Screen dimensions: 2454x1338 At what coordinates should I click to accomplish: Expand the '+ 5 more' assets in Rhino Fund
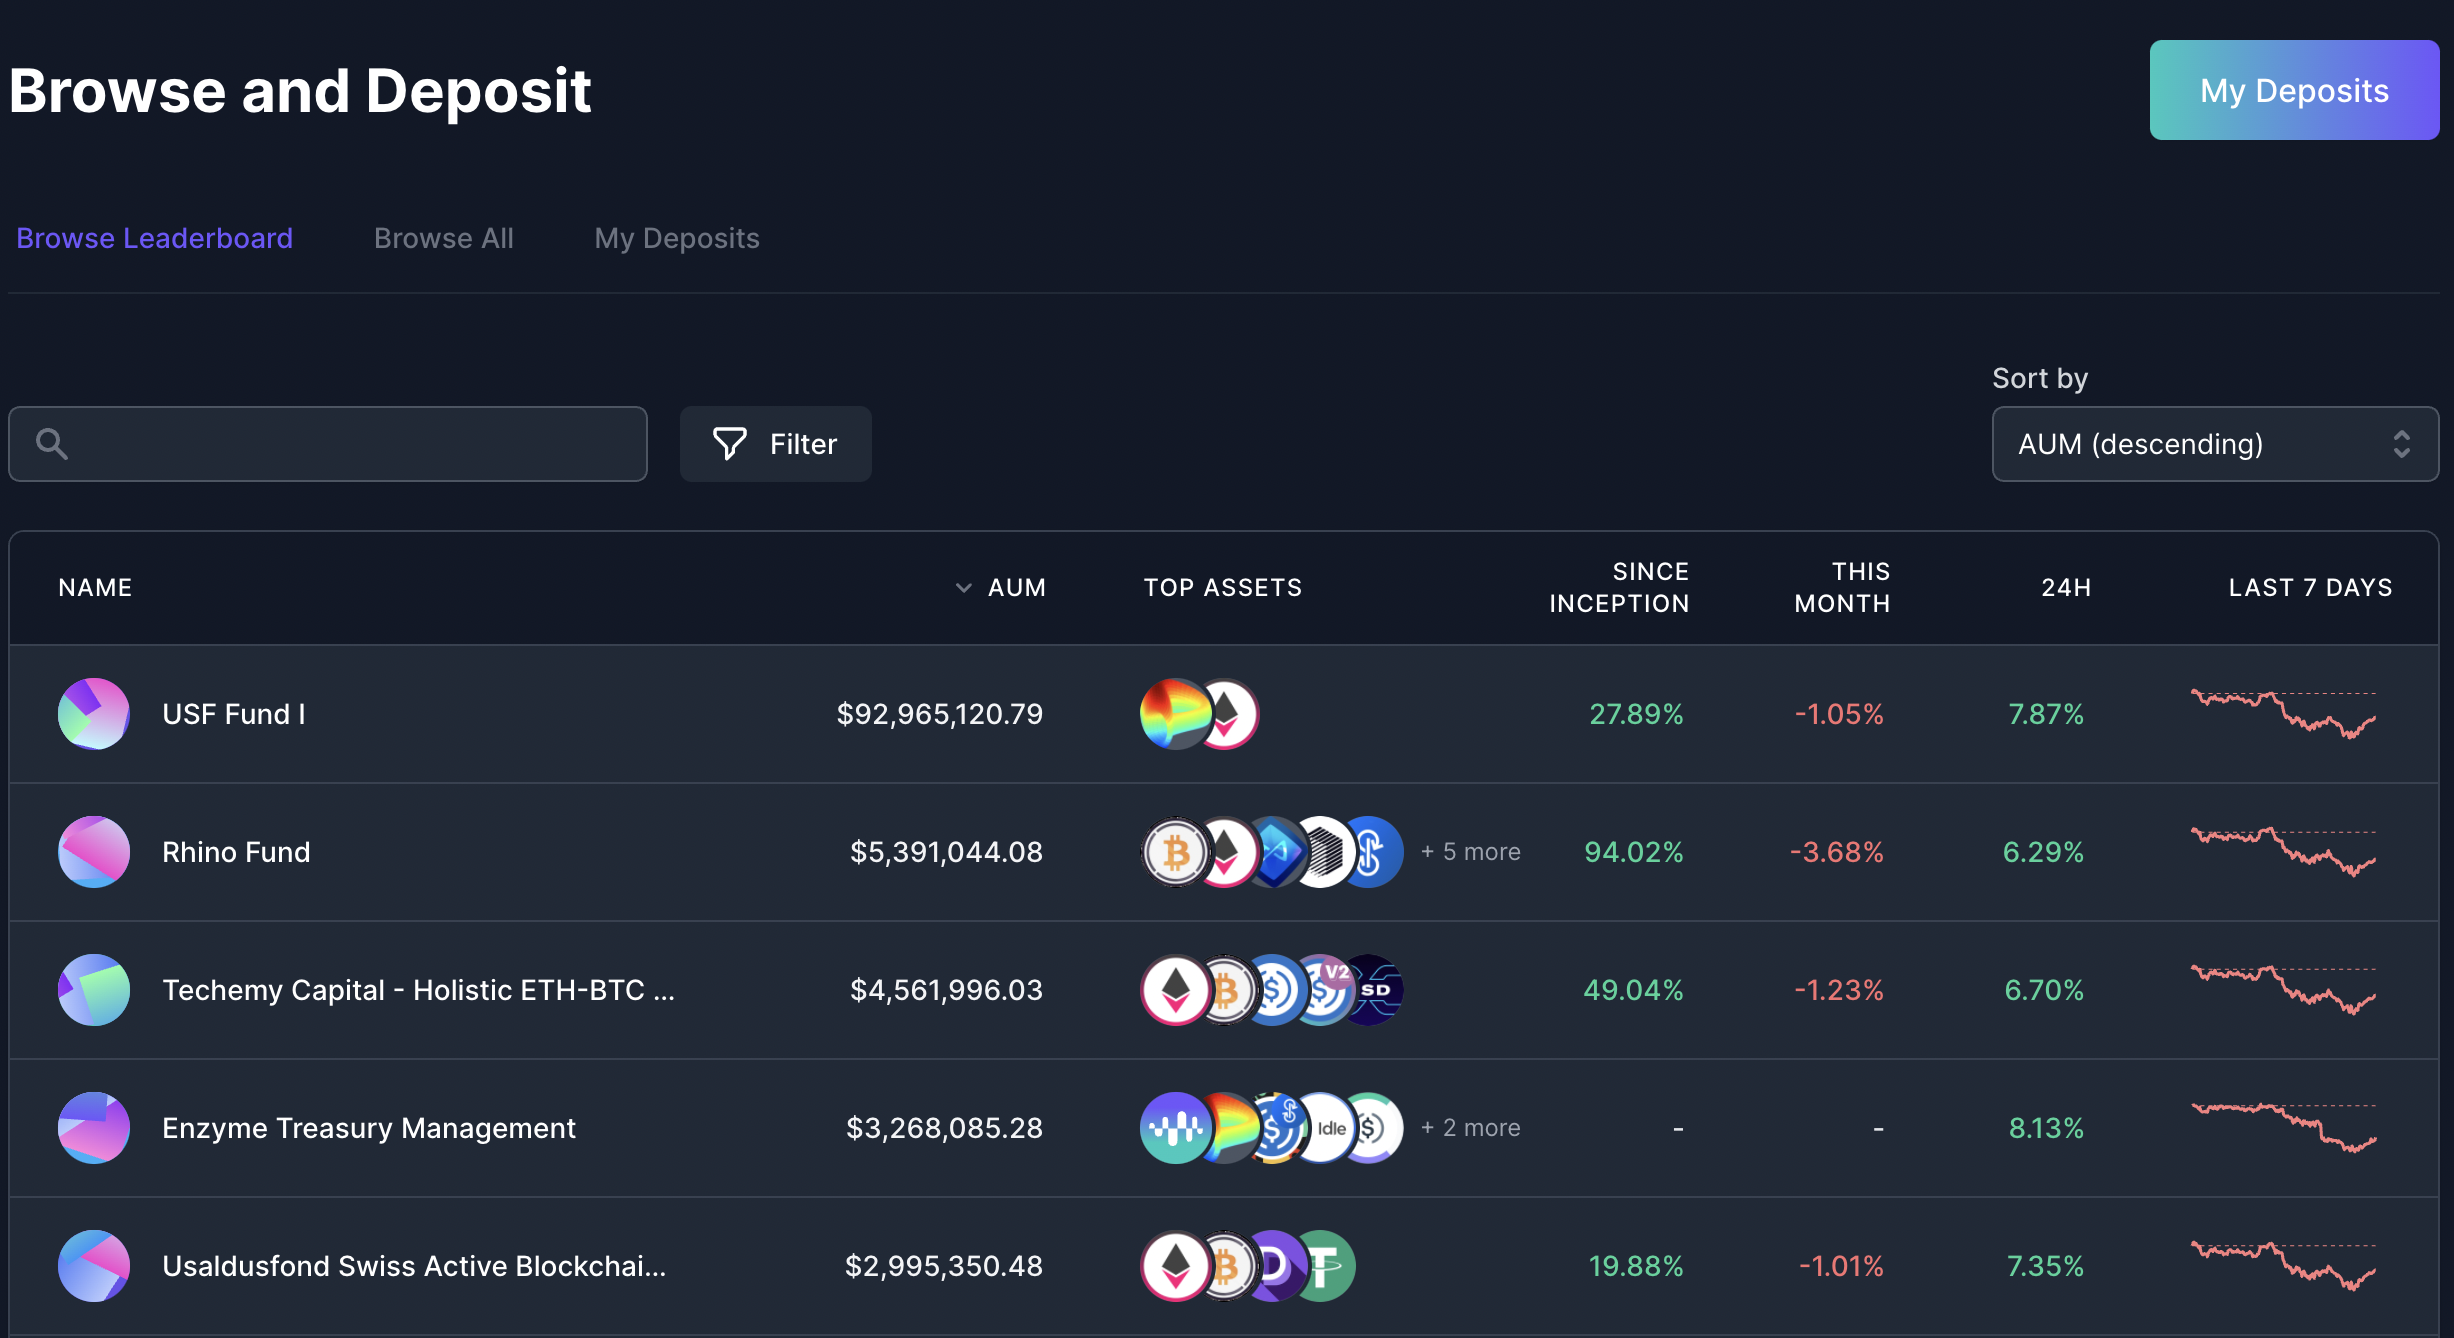coord(1471,852)
